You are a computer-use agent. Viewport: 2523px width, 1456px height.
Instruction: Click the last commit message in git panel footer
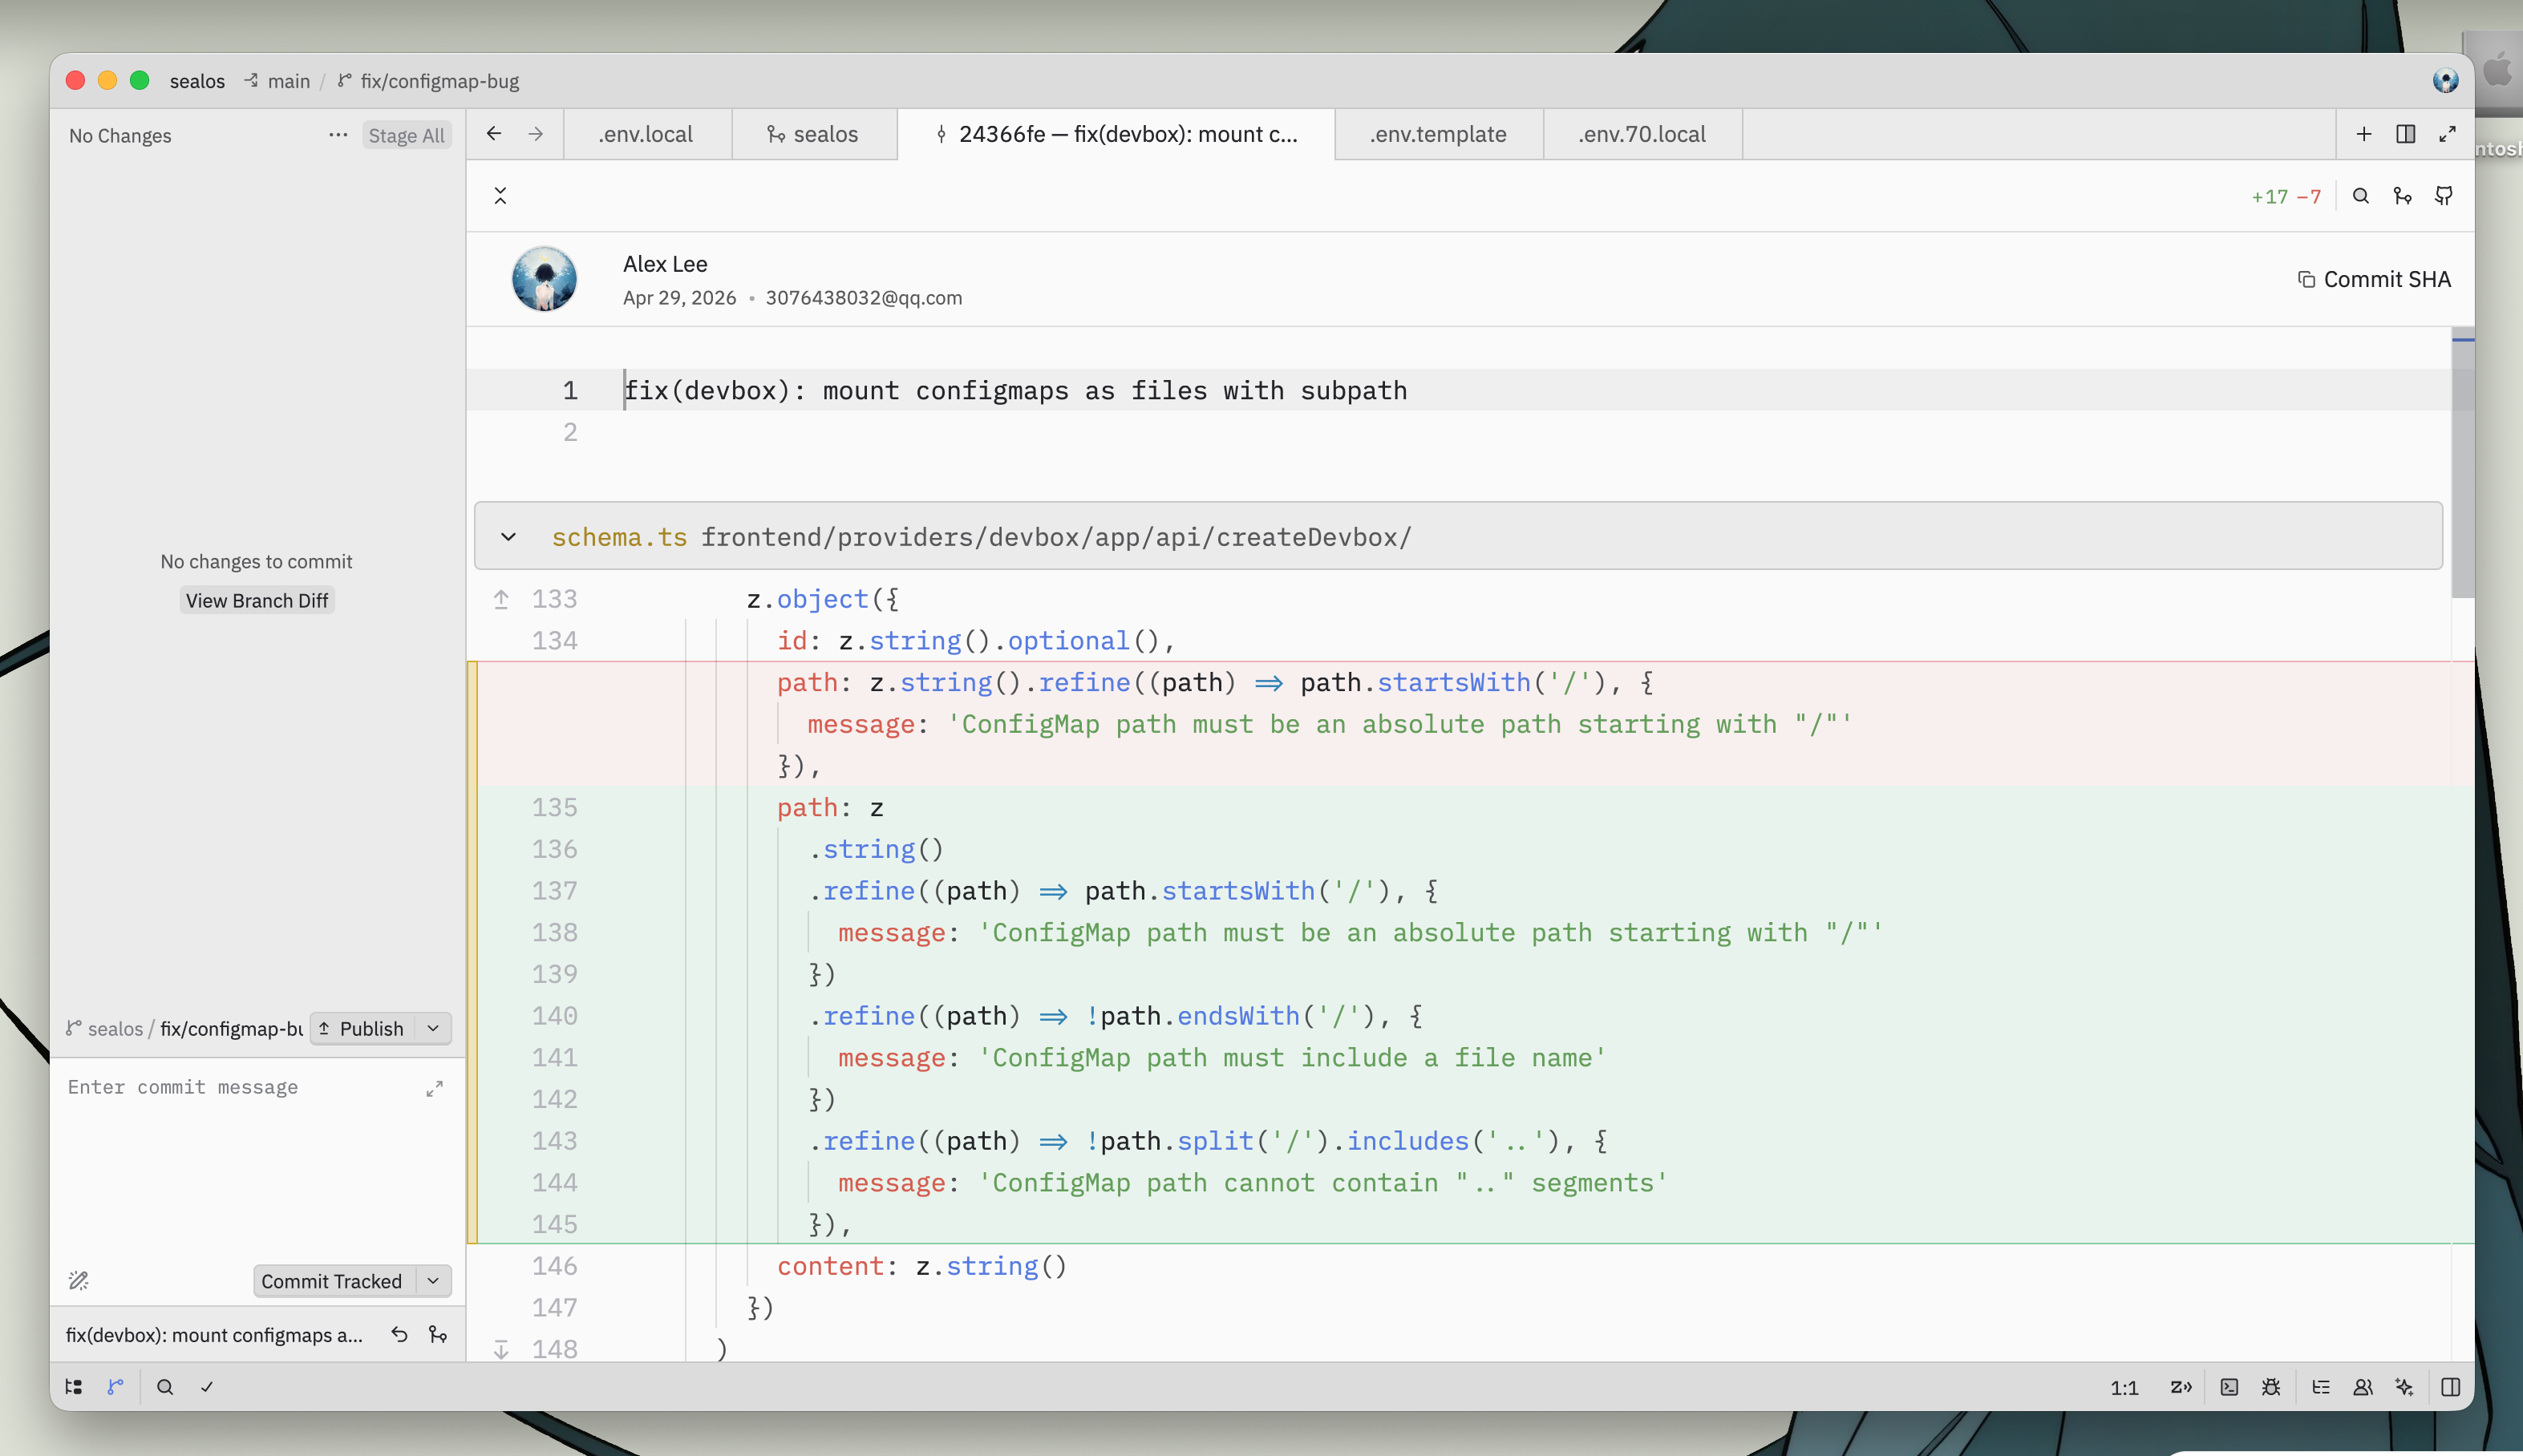coord(214,1335)
